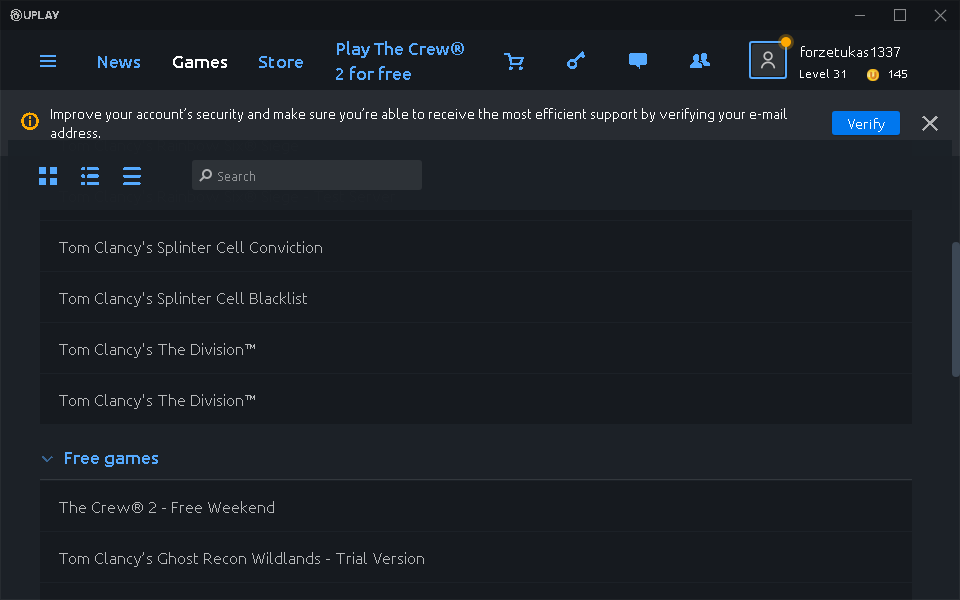Click the user profile avatar
Viewport: 960px width, 600px height.
768,60
